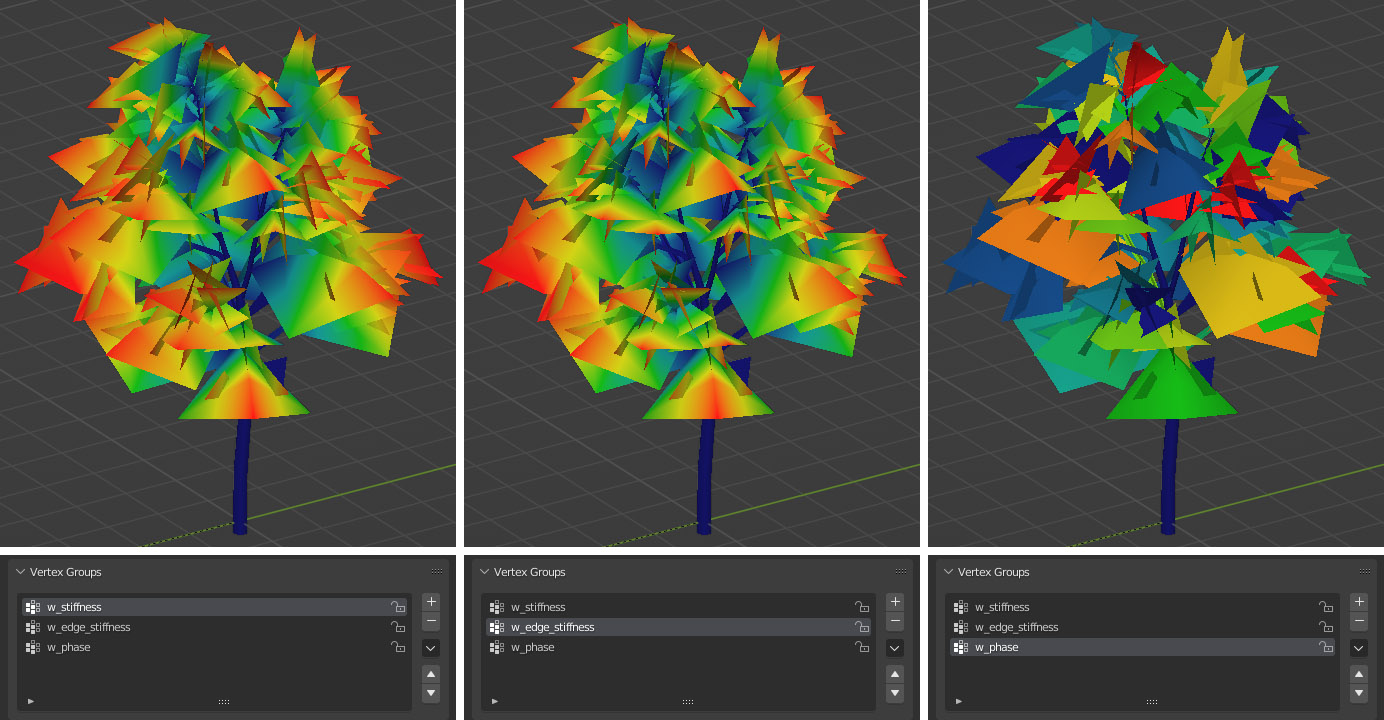
Task: Add a vertex group in the left panel
Action: click(431, 602)
